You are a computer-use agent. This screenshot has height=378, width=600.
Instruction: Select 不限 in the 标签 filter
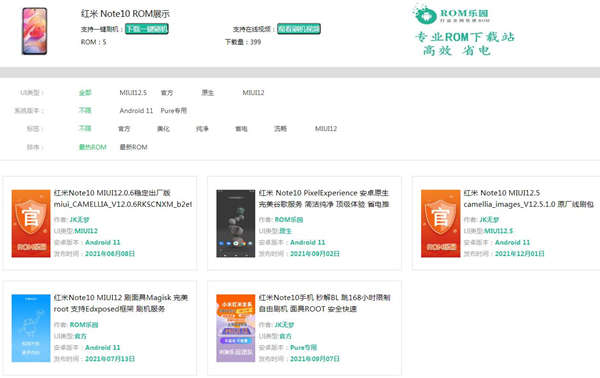tap(85, 128)
